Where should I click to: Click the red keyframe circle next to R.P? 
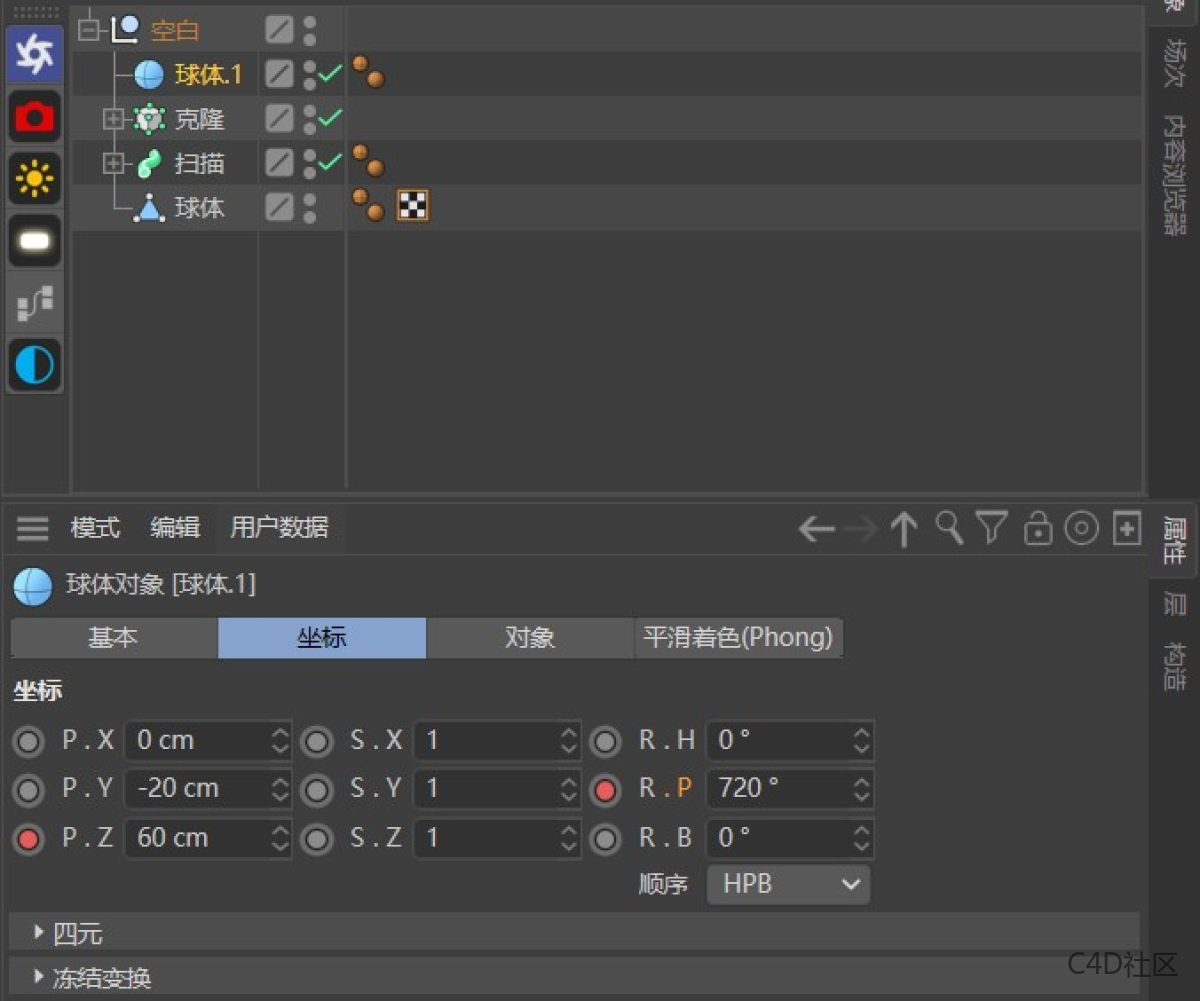606,789
